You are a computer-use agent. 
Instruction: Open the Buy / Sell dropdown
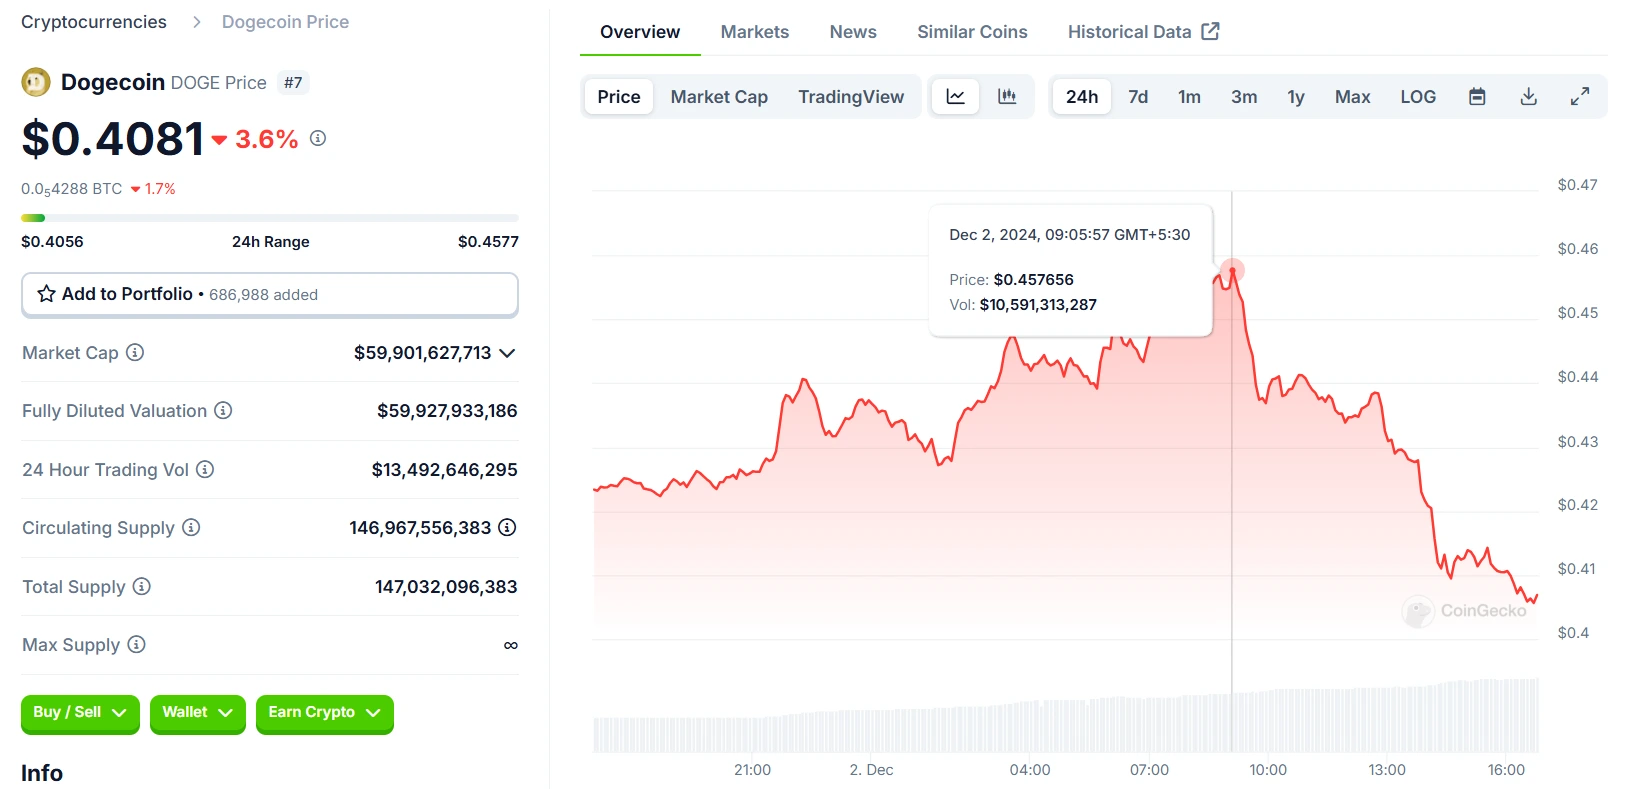point(80,713)
